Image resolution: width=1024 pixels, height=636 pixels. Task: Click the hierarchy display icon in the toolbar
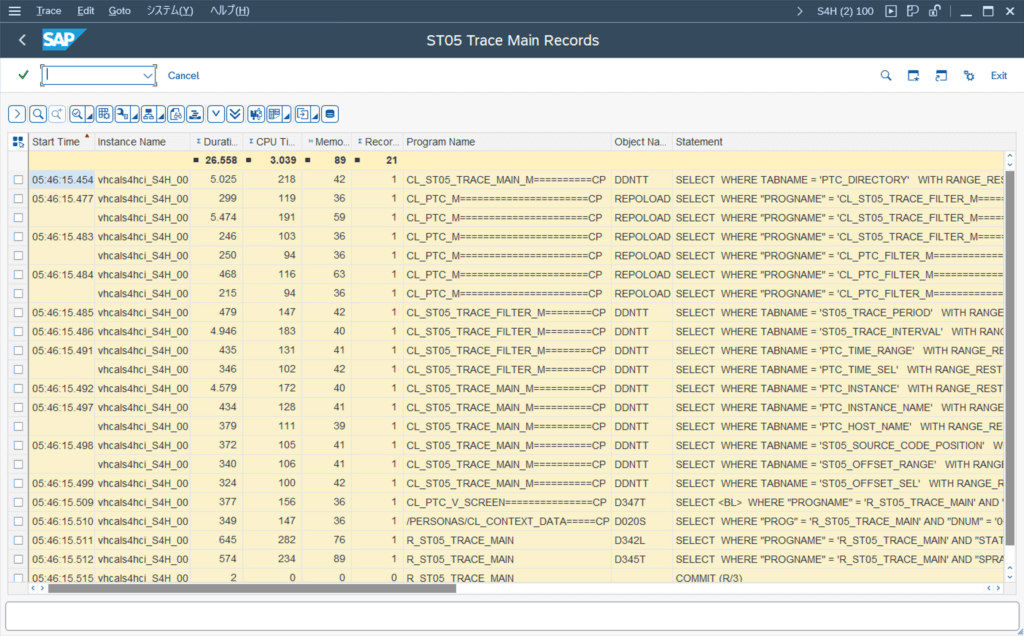tap(150, 114)
